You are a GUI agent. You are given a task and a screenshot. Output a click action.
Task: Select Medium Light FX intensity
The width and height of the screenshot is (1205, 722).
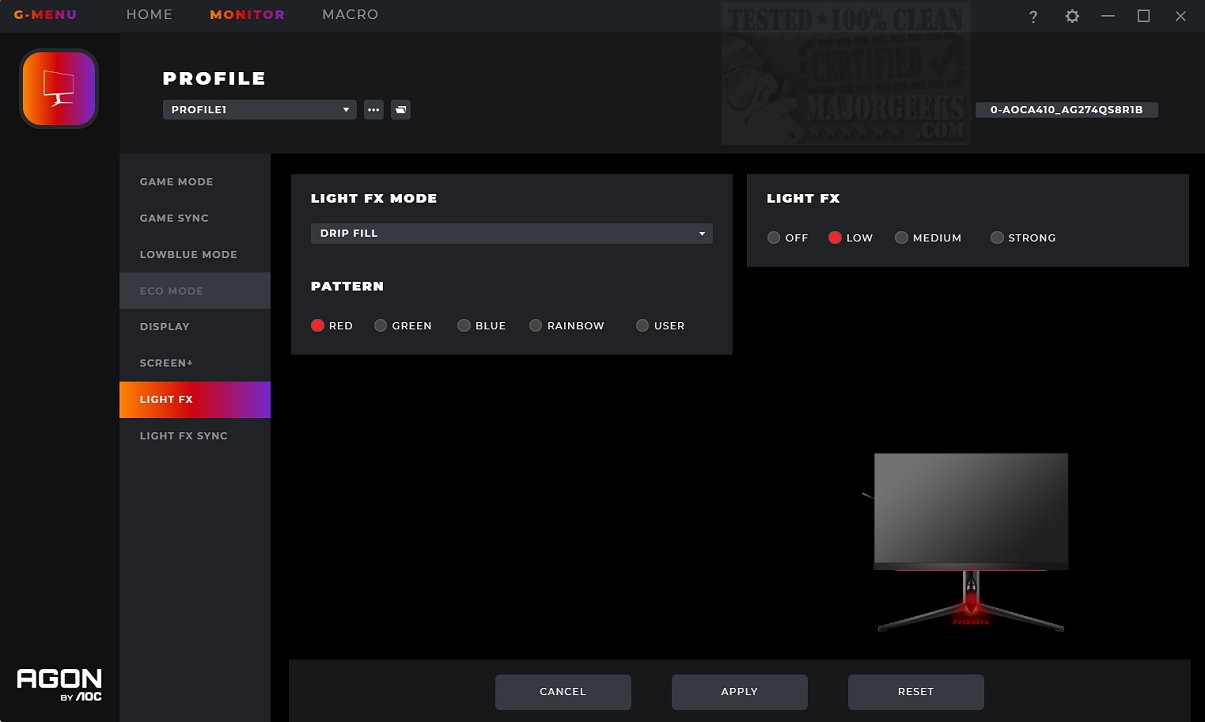tap(901, 238)
